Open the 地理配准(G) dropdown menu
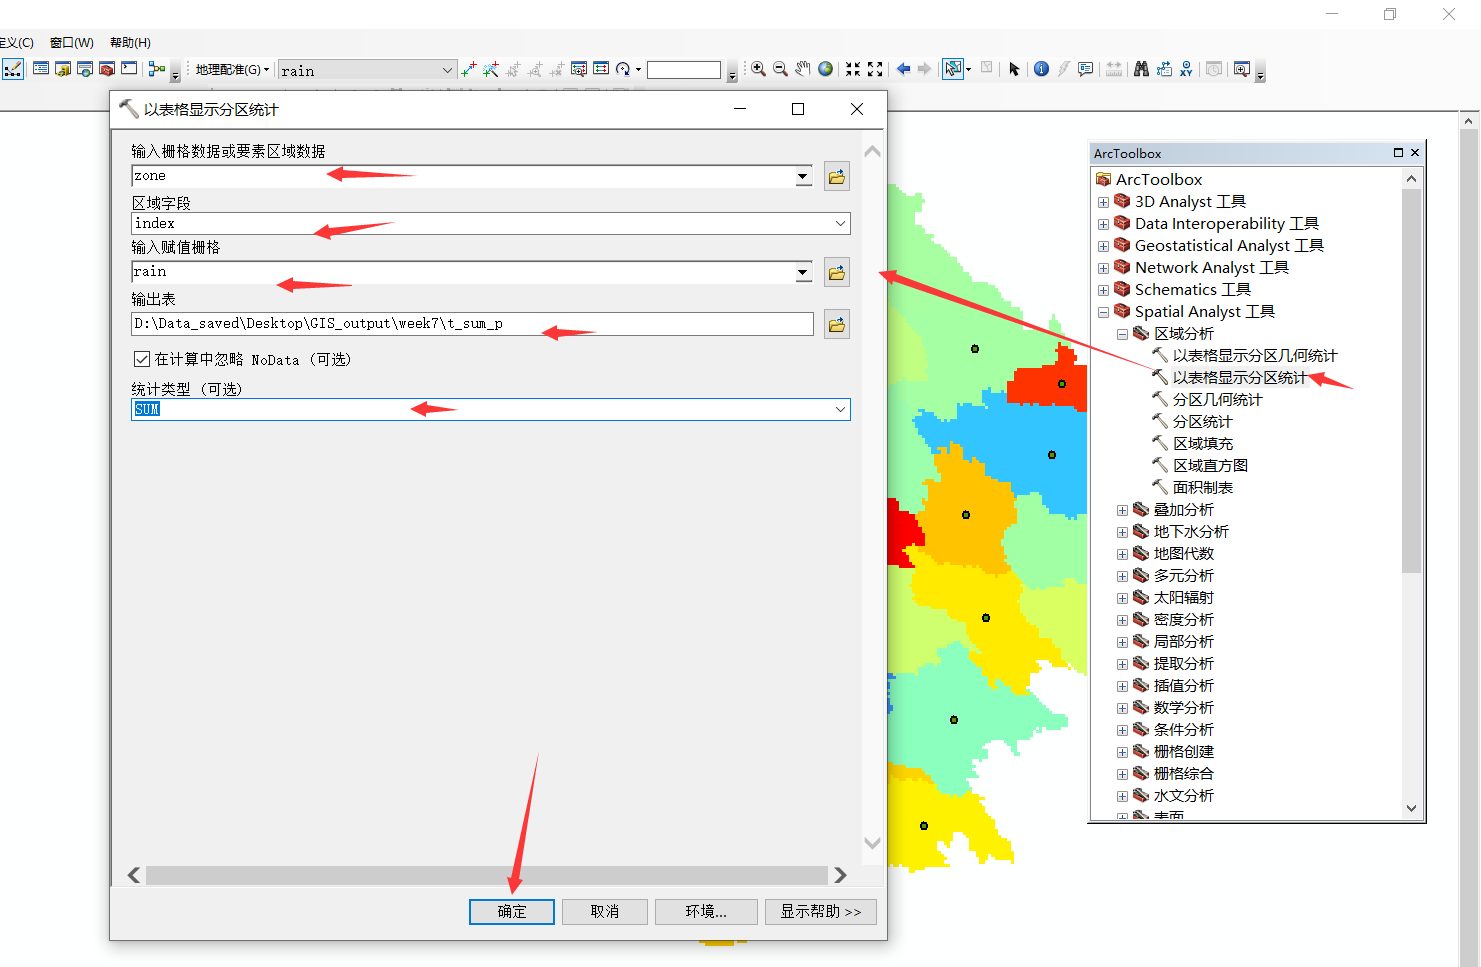Screen dimensions: 1481x967 point(232,70)
